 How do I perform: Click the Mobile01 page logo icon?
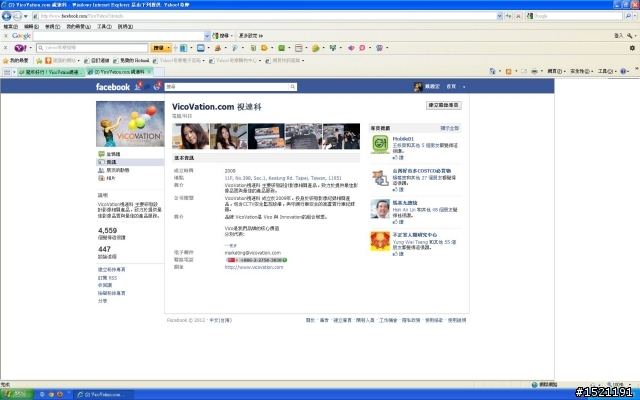380,144
